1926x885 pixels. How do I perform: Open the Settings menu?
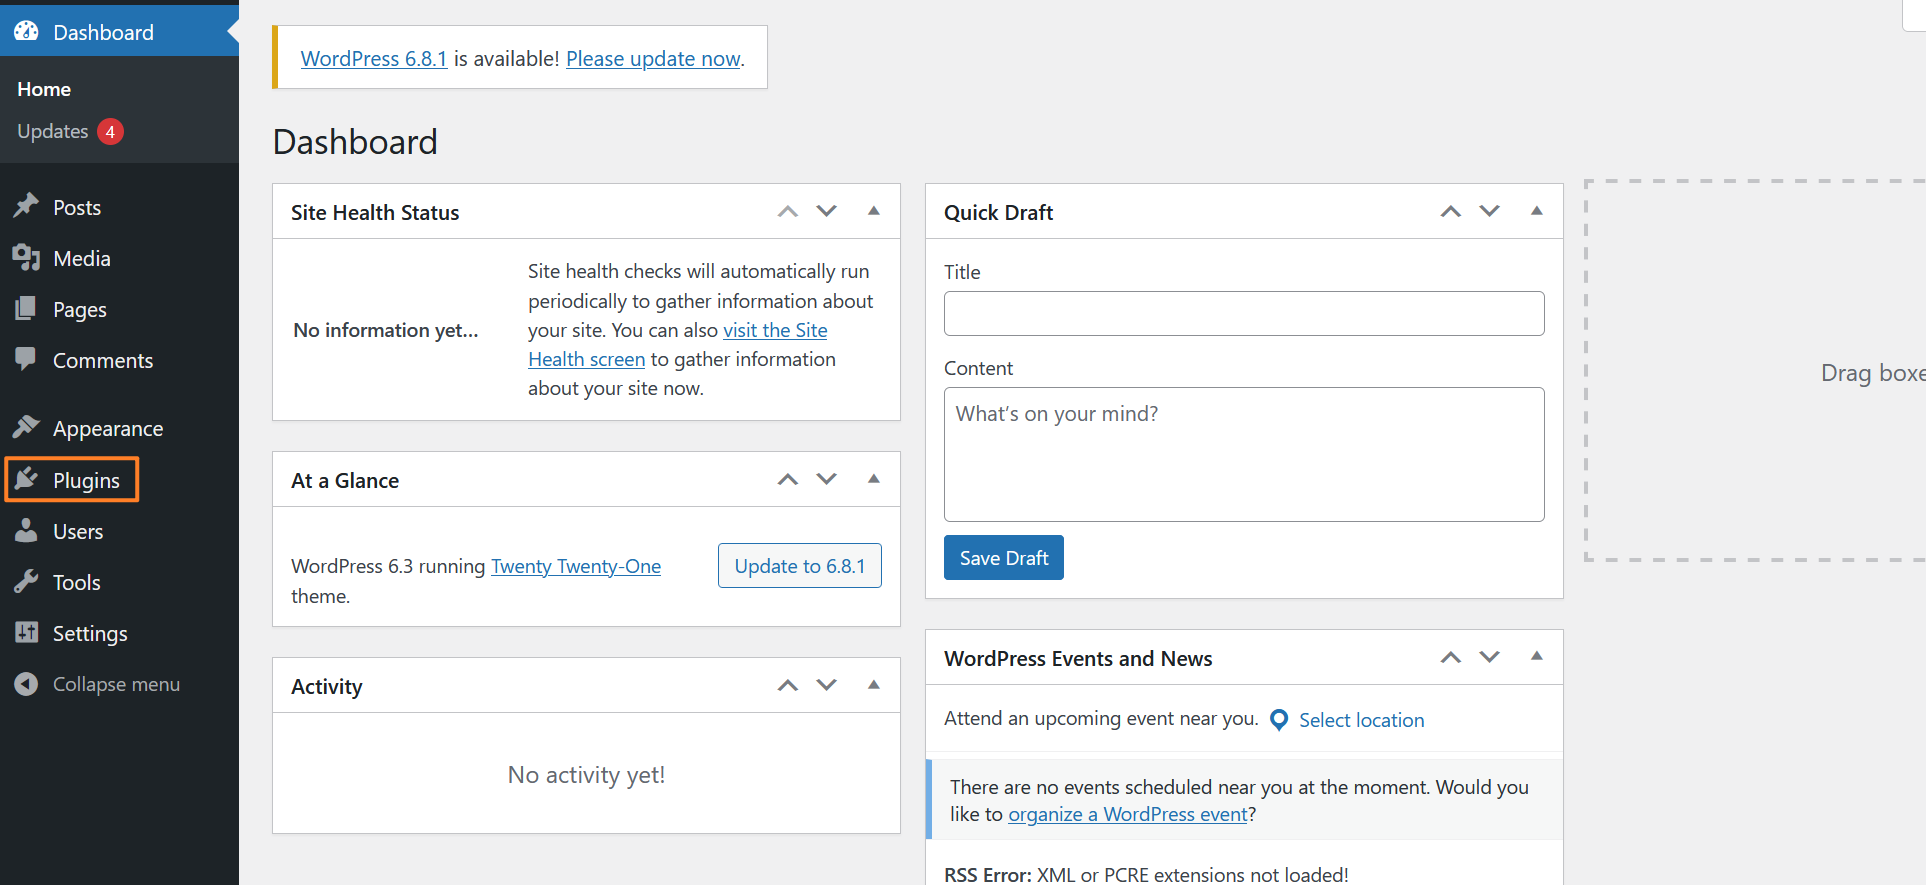coord(119,633)
